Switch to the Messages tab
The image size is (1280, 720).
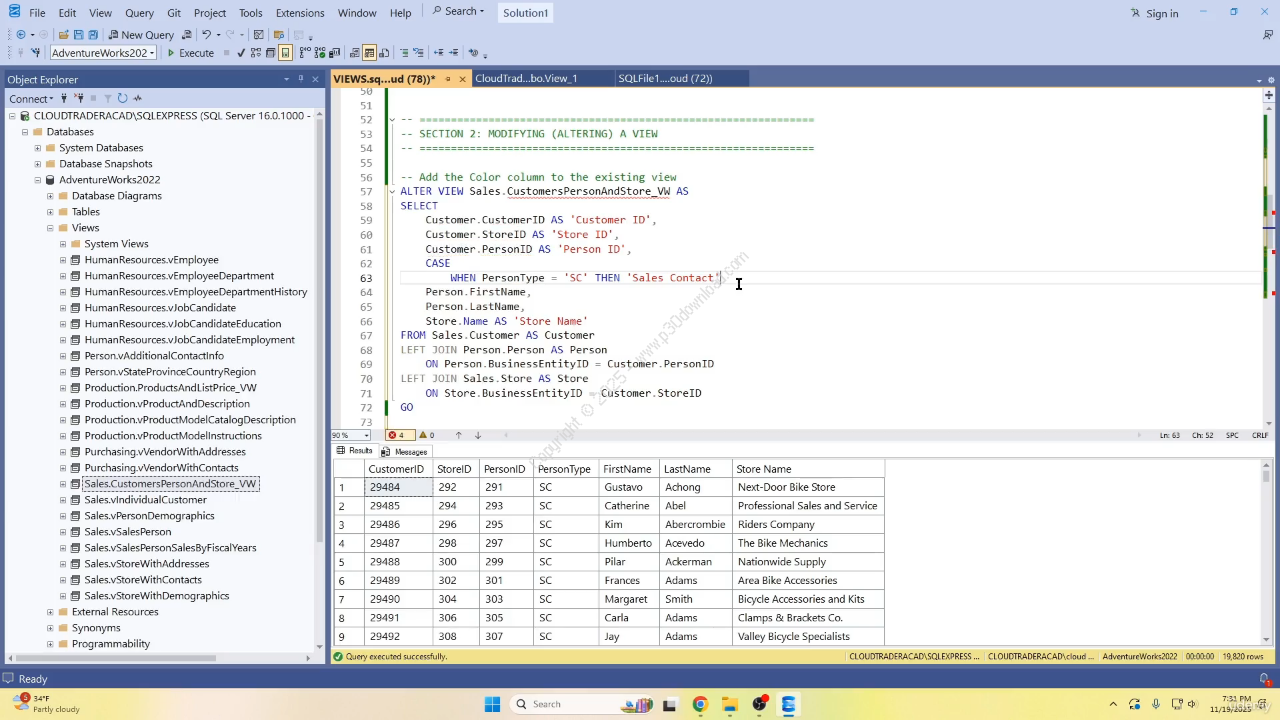click(405, 452)
